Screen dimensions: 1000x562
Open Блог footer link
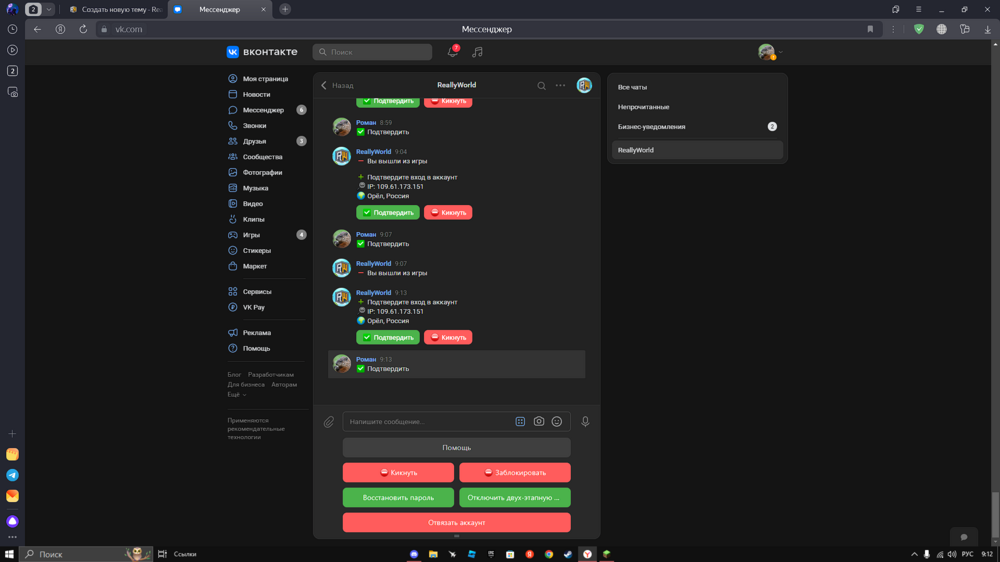click(x=234, y=375)
